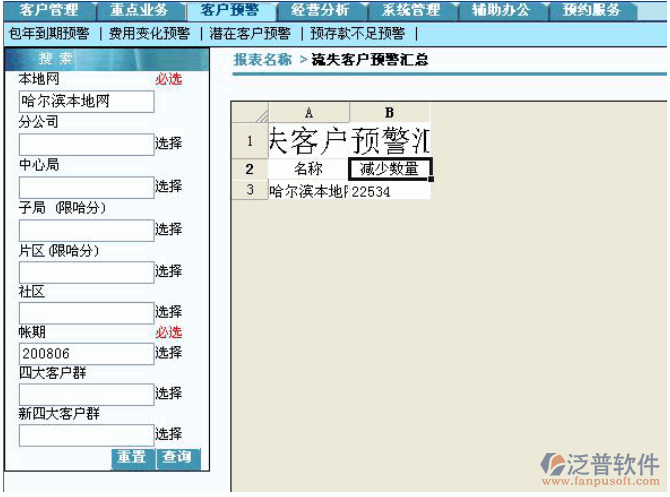Click the select-all corner of the spreadsheet
The height and width of the screenshot is (497, 670).
249,112
